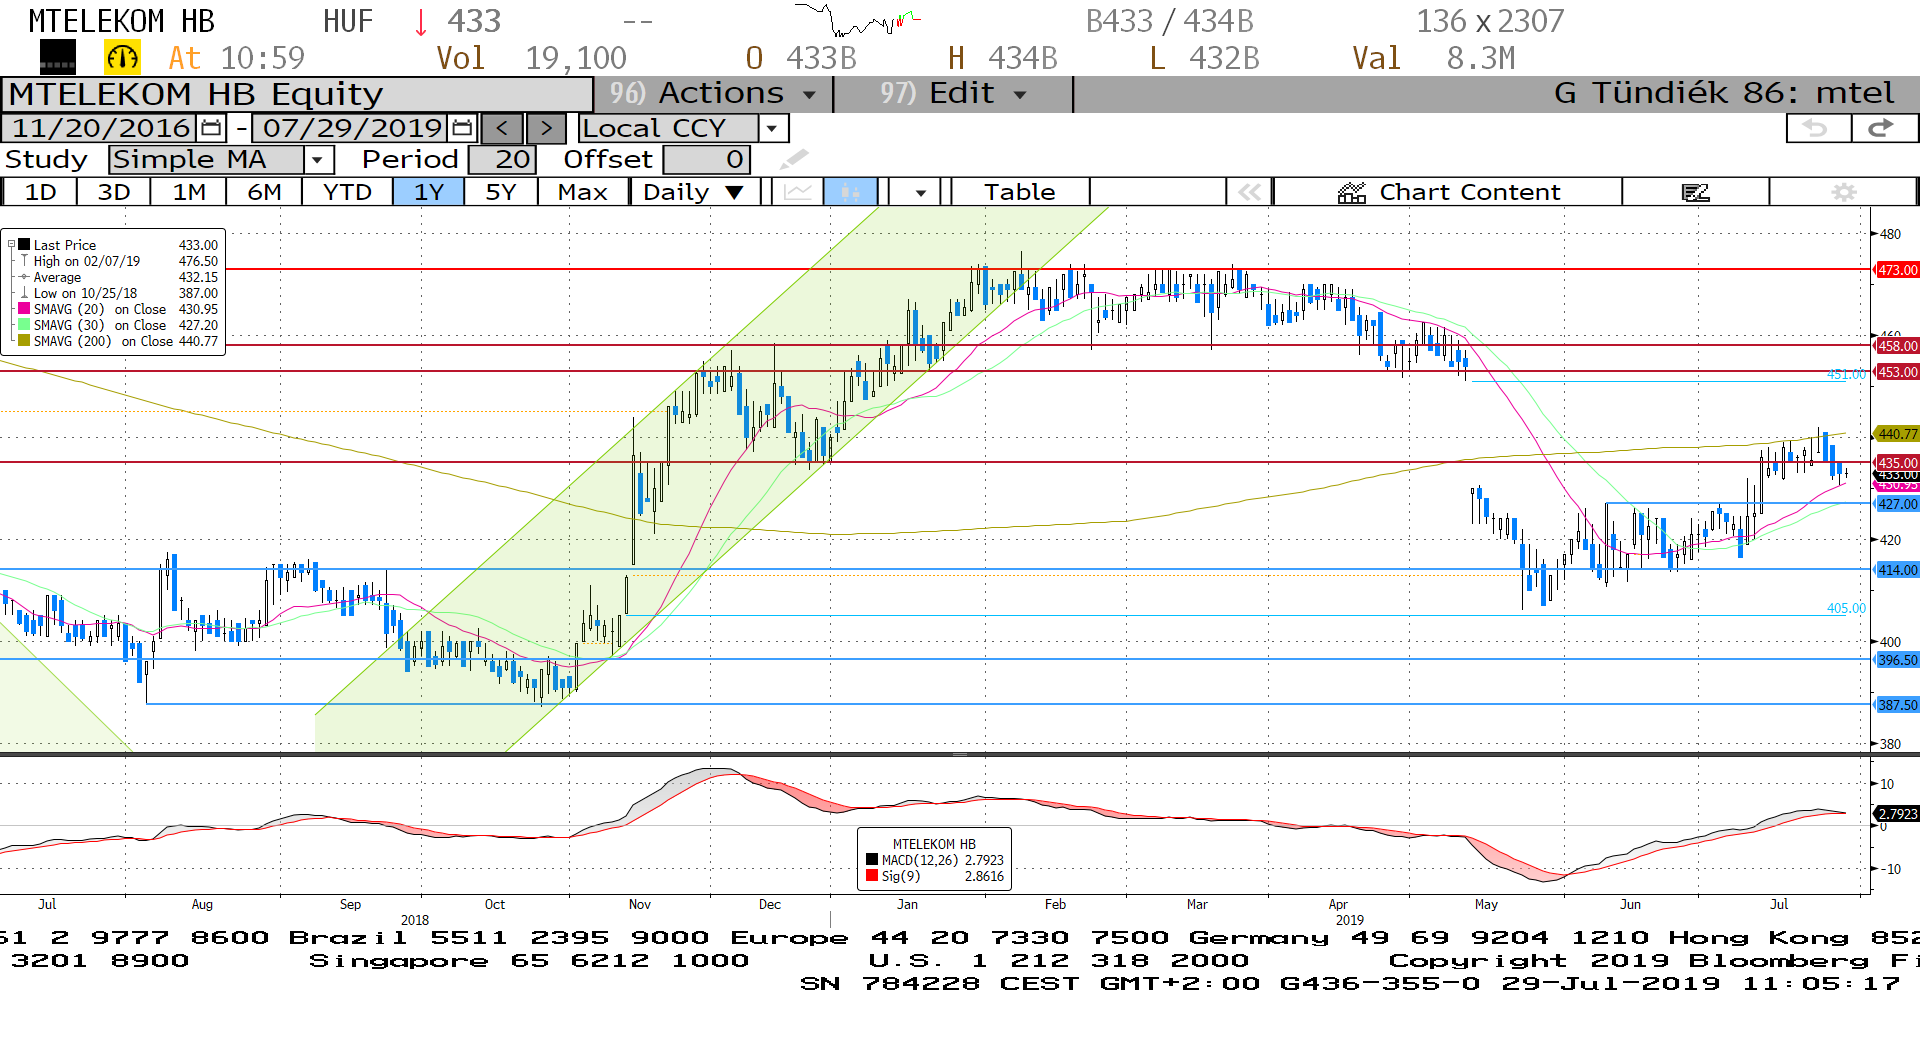Click the 2.7923 MACD value label
This screenshot has width=1920, height=1039.
[x=1896, y=814]
